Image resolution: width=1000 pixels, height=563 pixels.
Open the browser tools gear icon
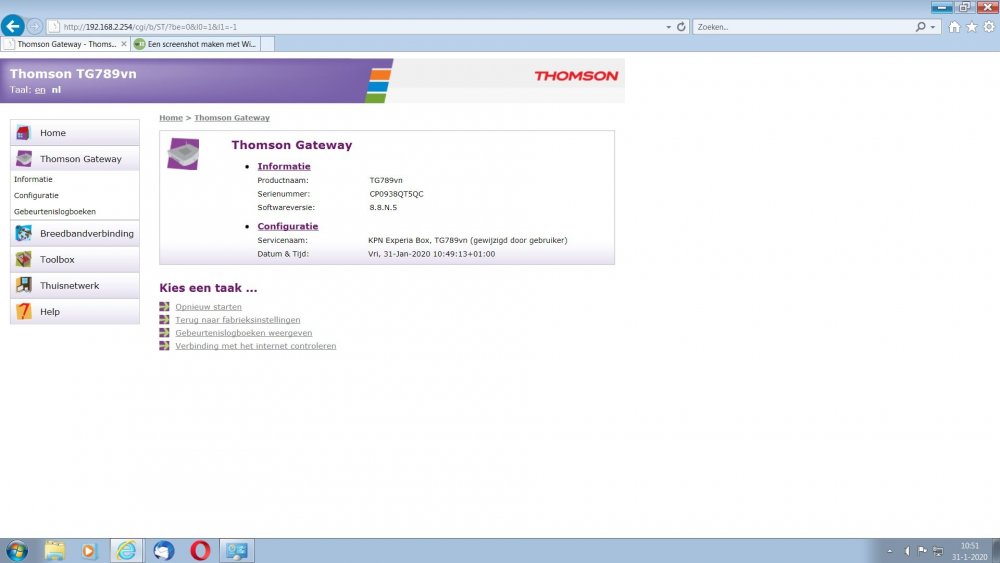[989, 27]
